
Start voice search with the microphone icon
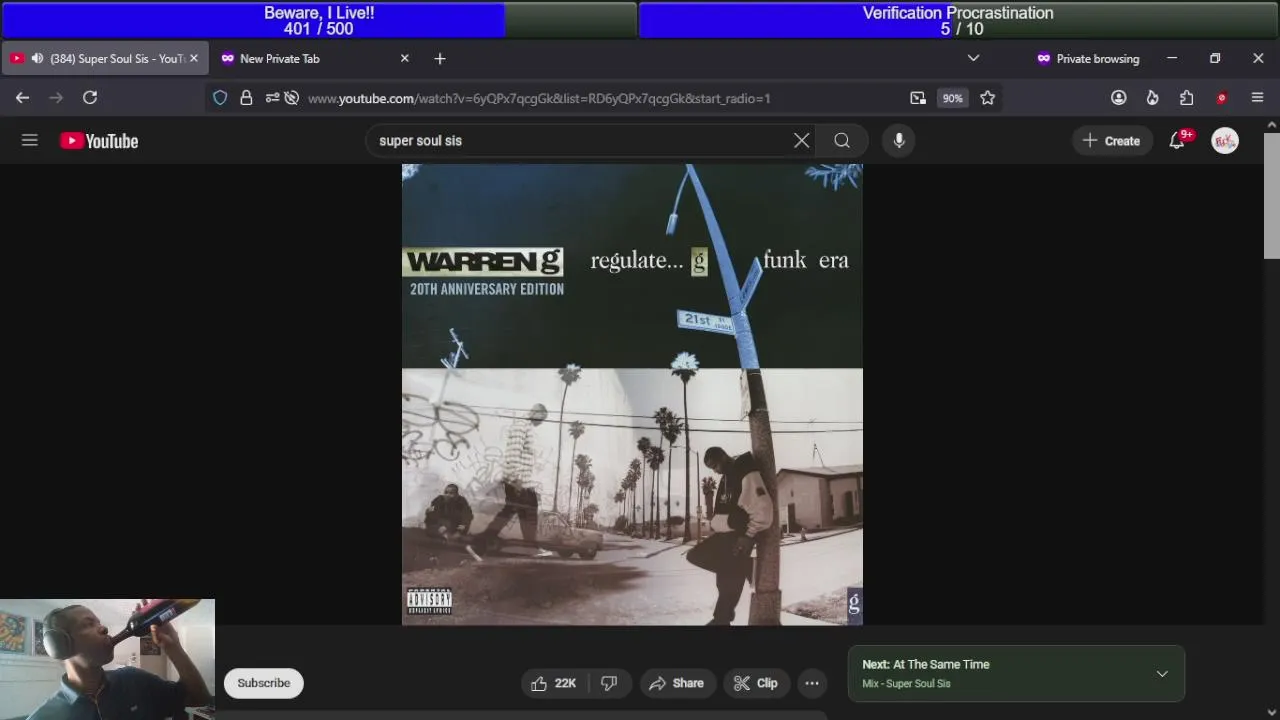pyautogui.click(x=899, y=141)
